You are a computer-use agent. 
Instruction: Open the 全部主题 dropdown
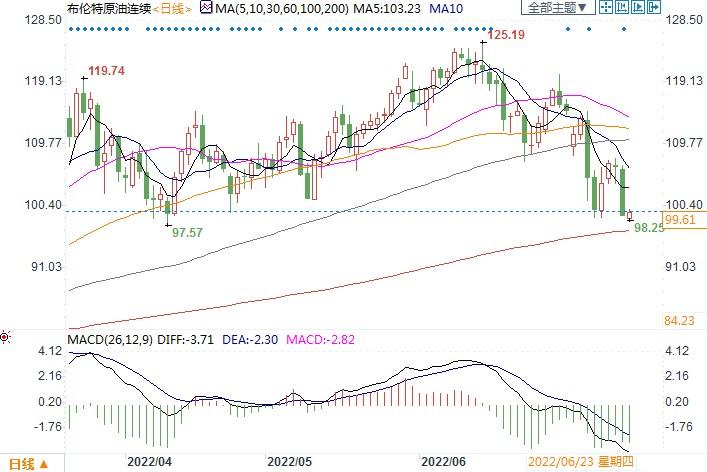coord(558,7)
